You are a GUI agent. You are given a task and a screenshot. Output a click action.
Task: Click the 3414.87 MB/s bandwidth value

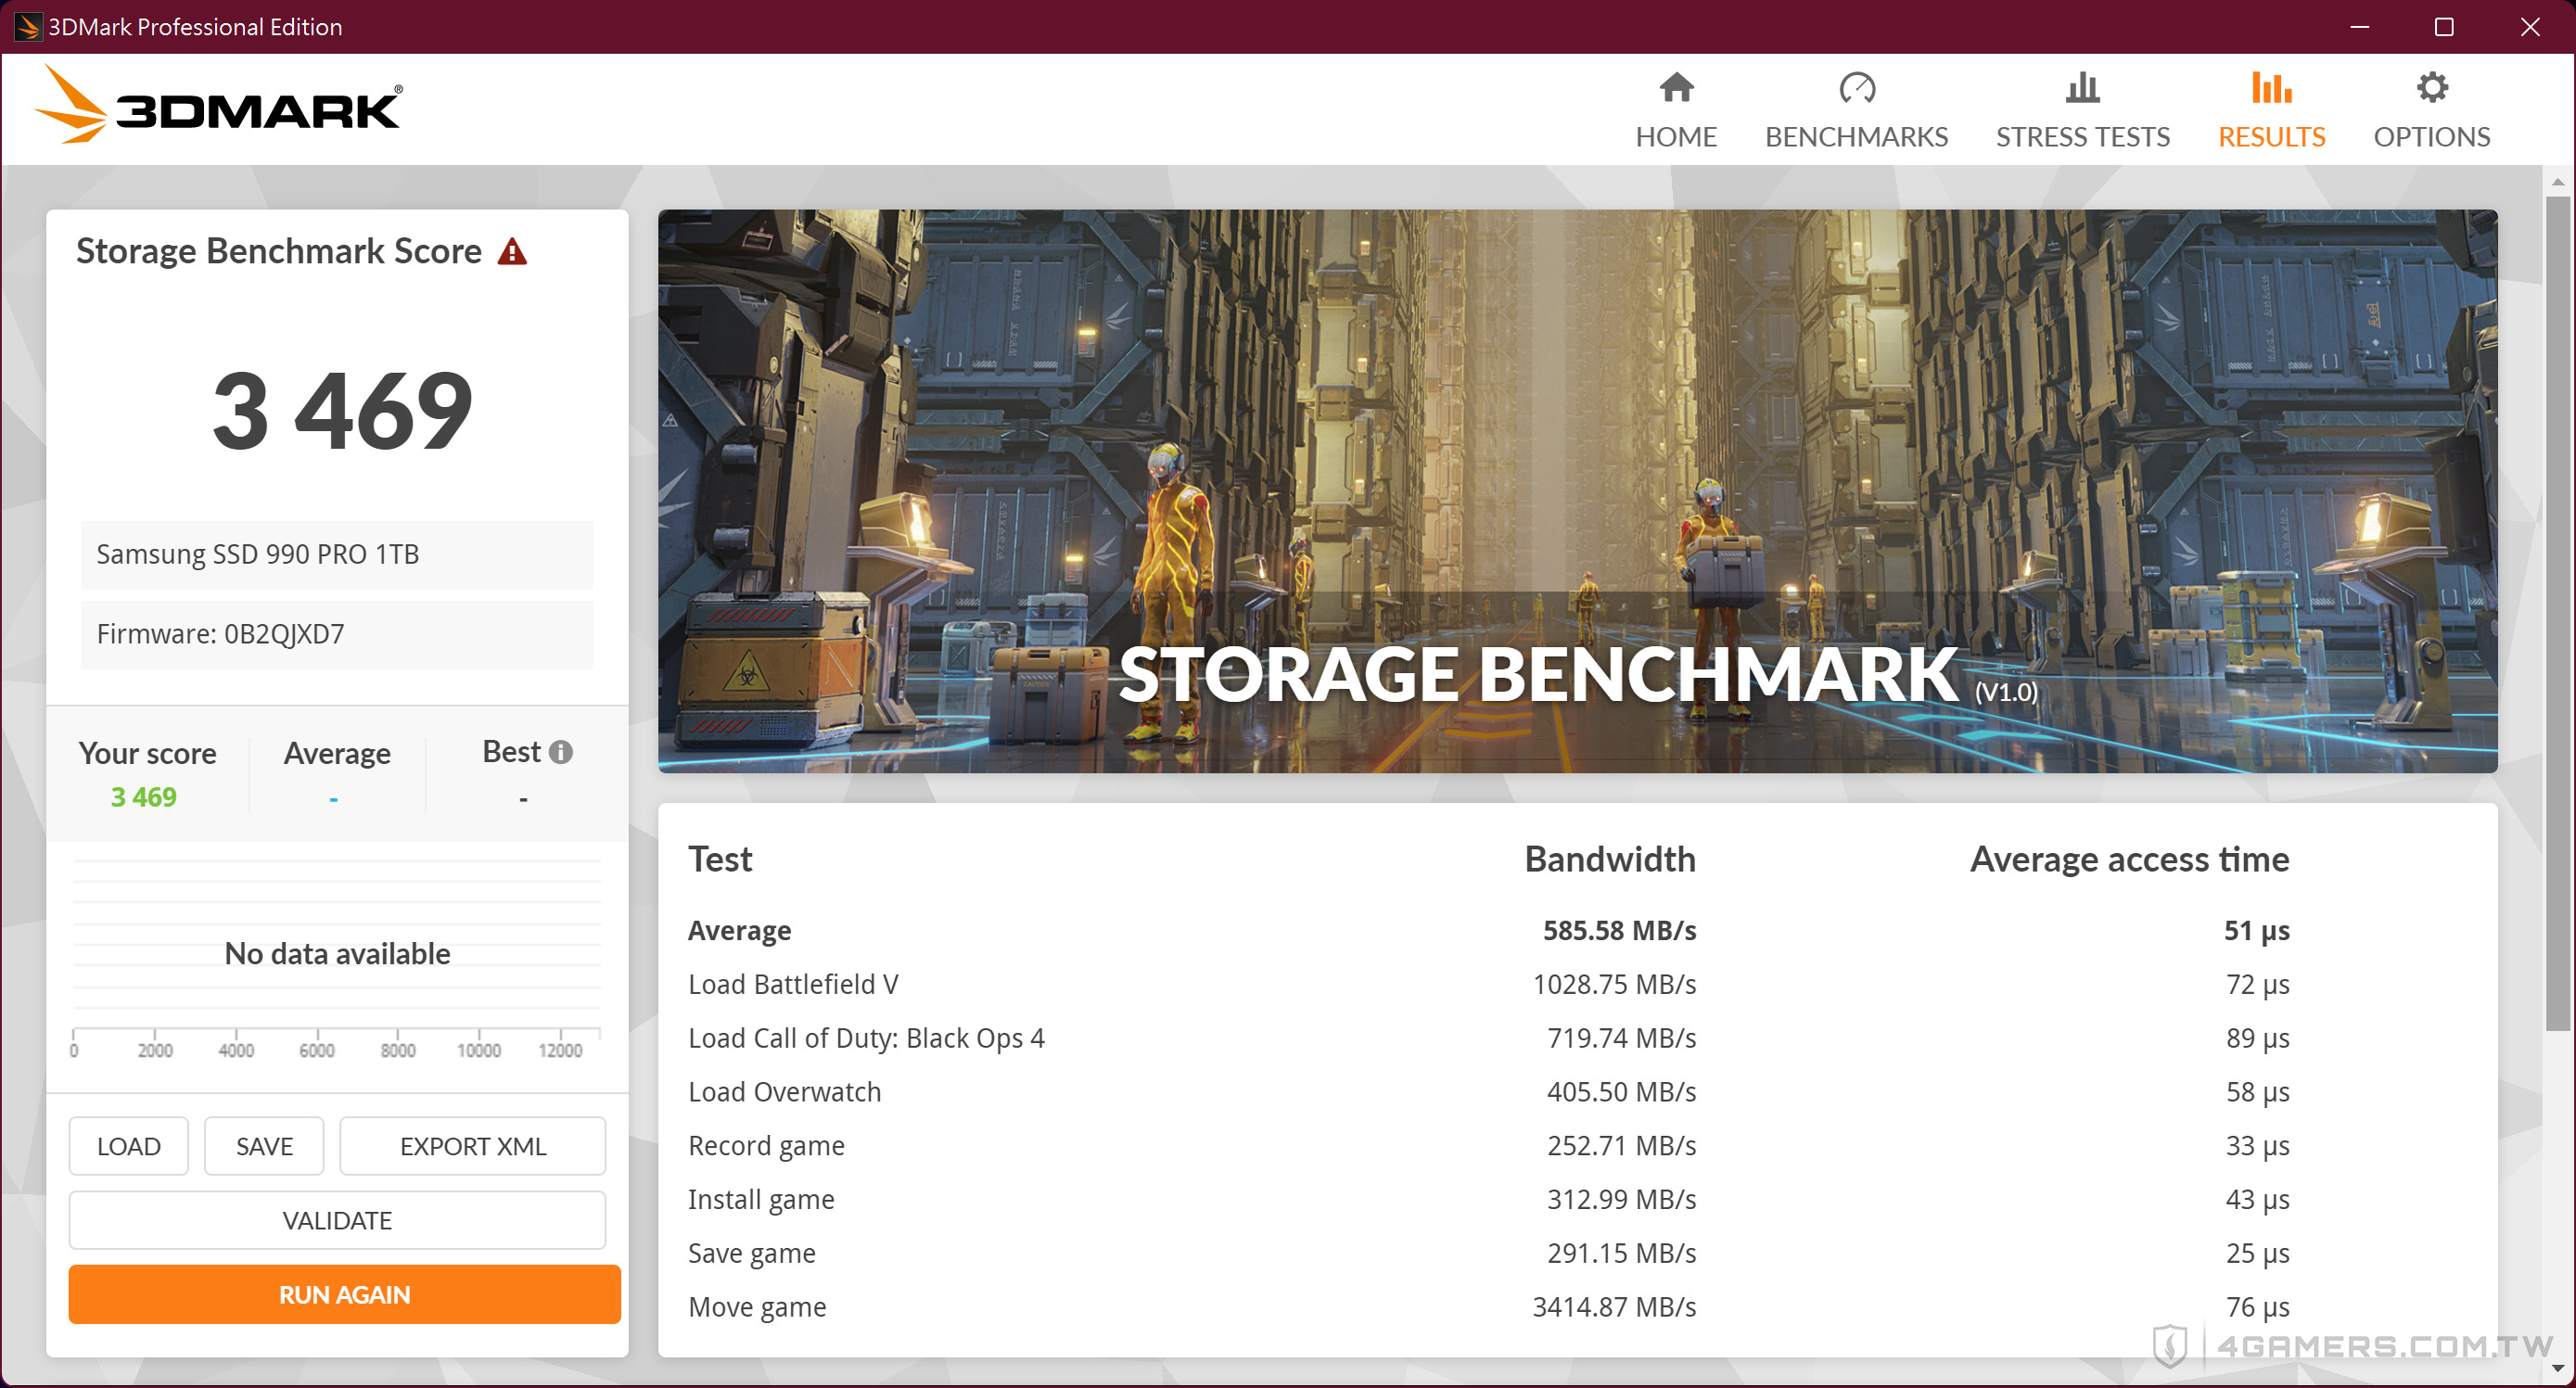point(1614,1307)
